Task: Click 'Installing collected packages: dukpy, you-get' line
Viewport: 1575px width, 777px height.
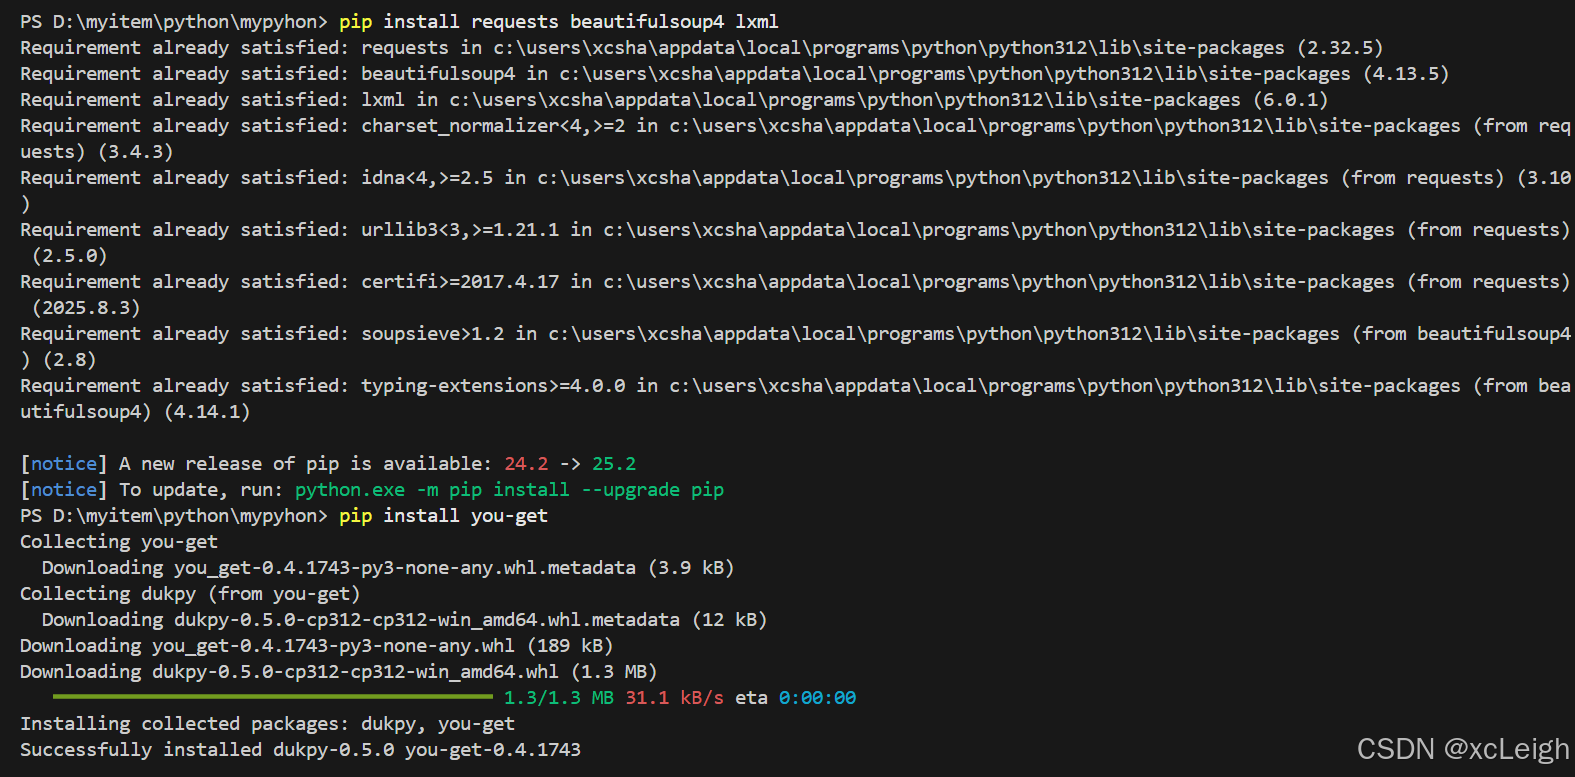Action: [x=267, y=724]
